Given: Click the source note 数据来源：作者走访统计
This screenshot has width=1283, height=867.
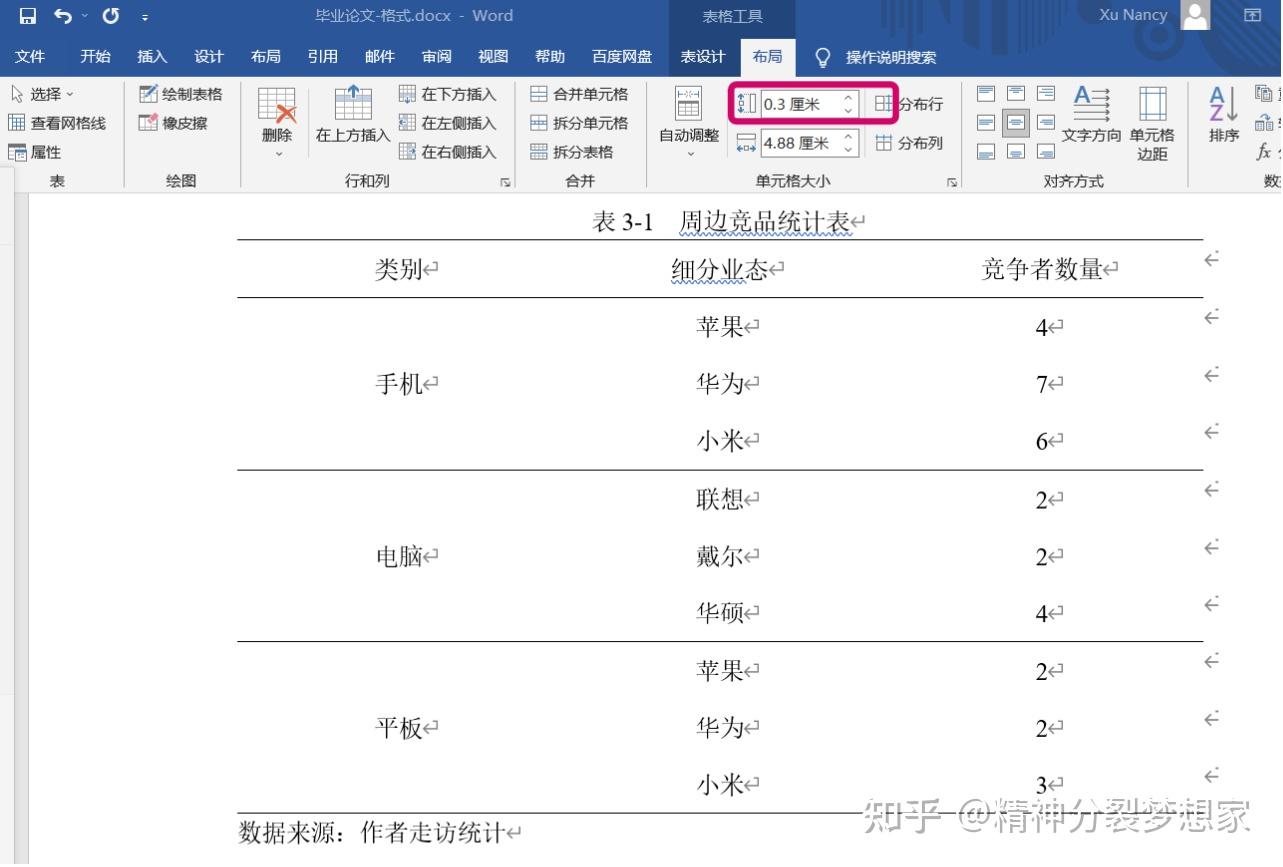Looking at the screenshot, I should coord(371,832).
